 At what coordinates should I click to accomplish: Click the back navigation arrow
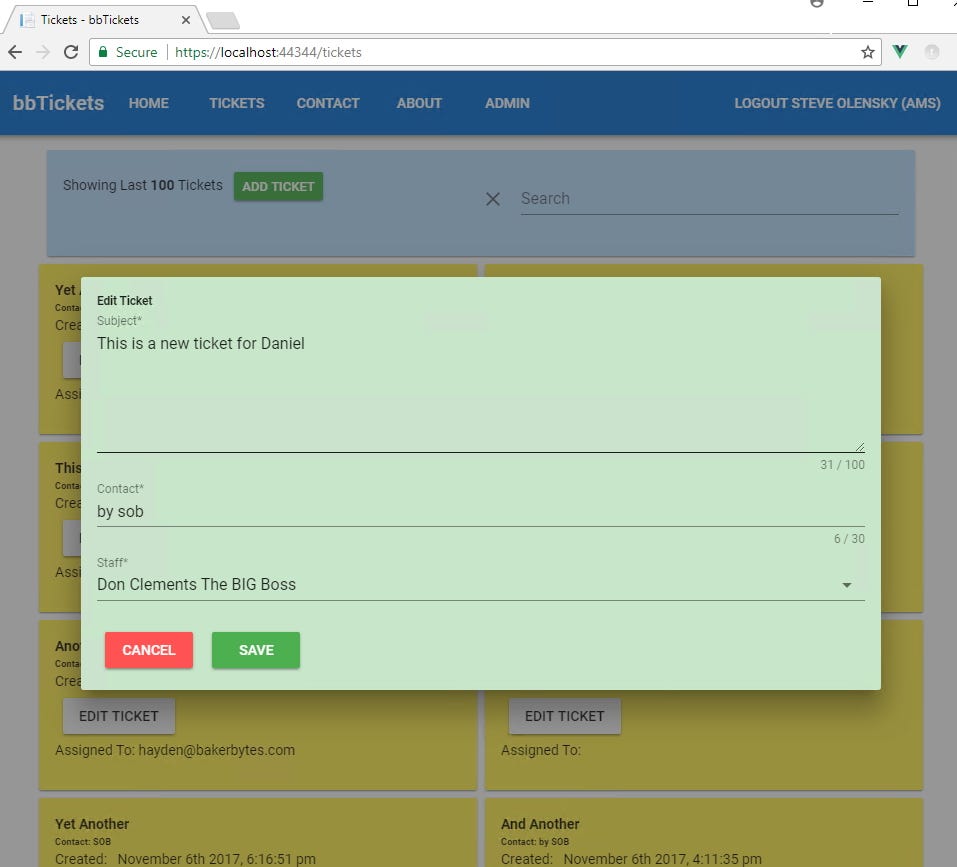coord(15,52)
